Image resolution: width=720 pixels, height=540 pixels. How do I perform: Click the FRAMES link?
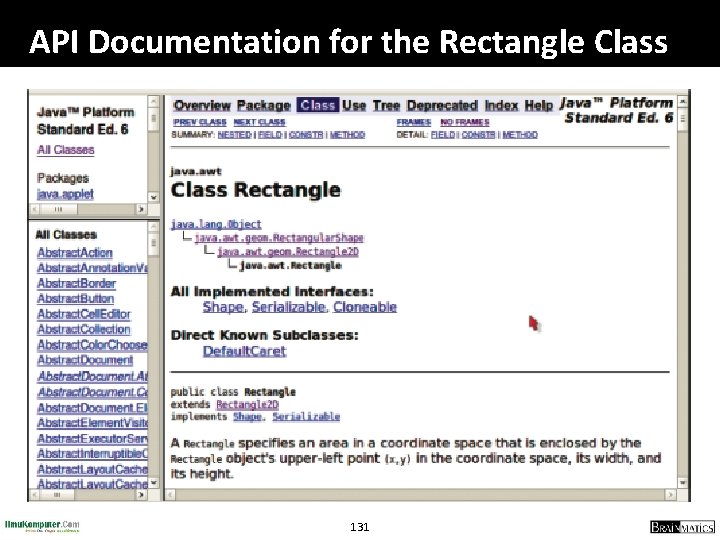pyautogui.click(x=414, y=122)
